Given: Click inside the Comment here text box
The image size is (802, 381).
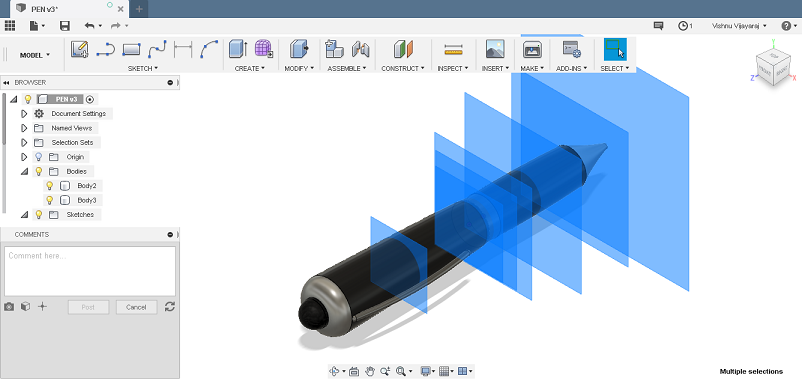Looking at the screenshot, I should 90,271.
